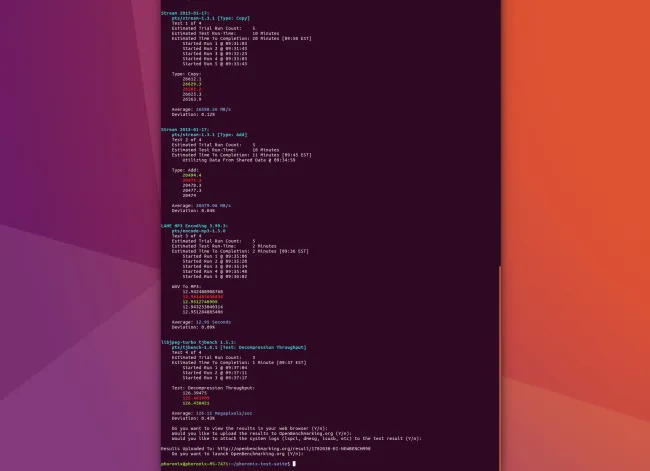Viewport: 650px width, 471px height.
Task: Click 'Started Run 1 @ 09:31' in the Copy test
Action: tap(215, 44)
